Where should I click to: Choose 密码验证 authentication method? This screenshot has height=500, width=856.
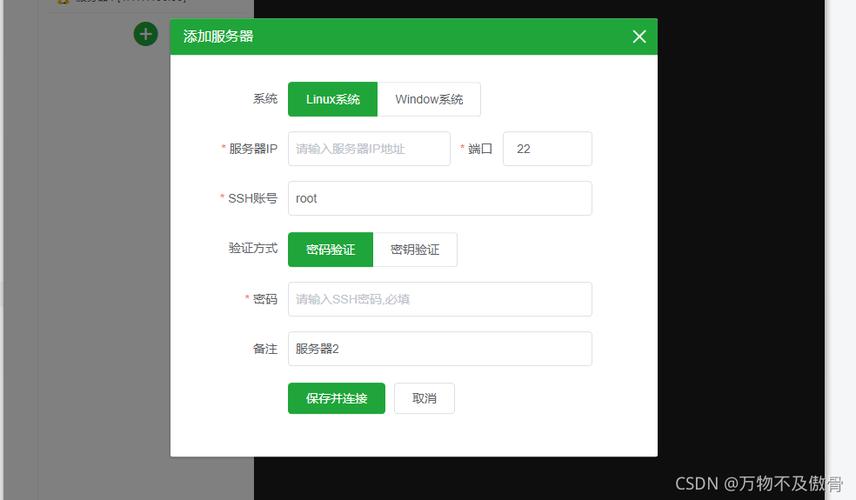[x=330, y=249]
